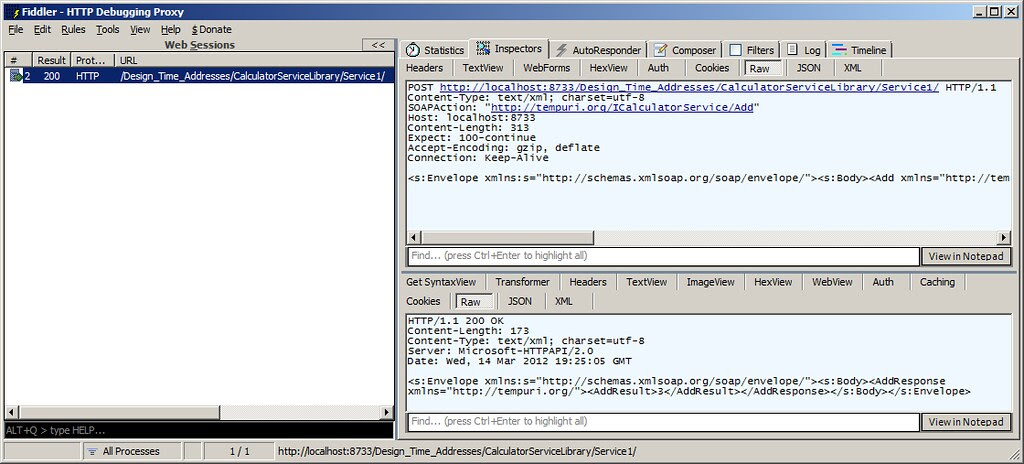Sort sessions by the Protocol column header
Image resolution: width=1024 pixels, height=464 pixels.
tap(93, 60)
